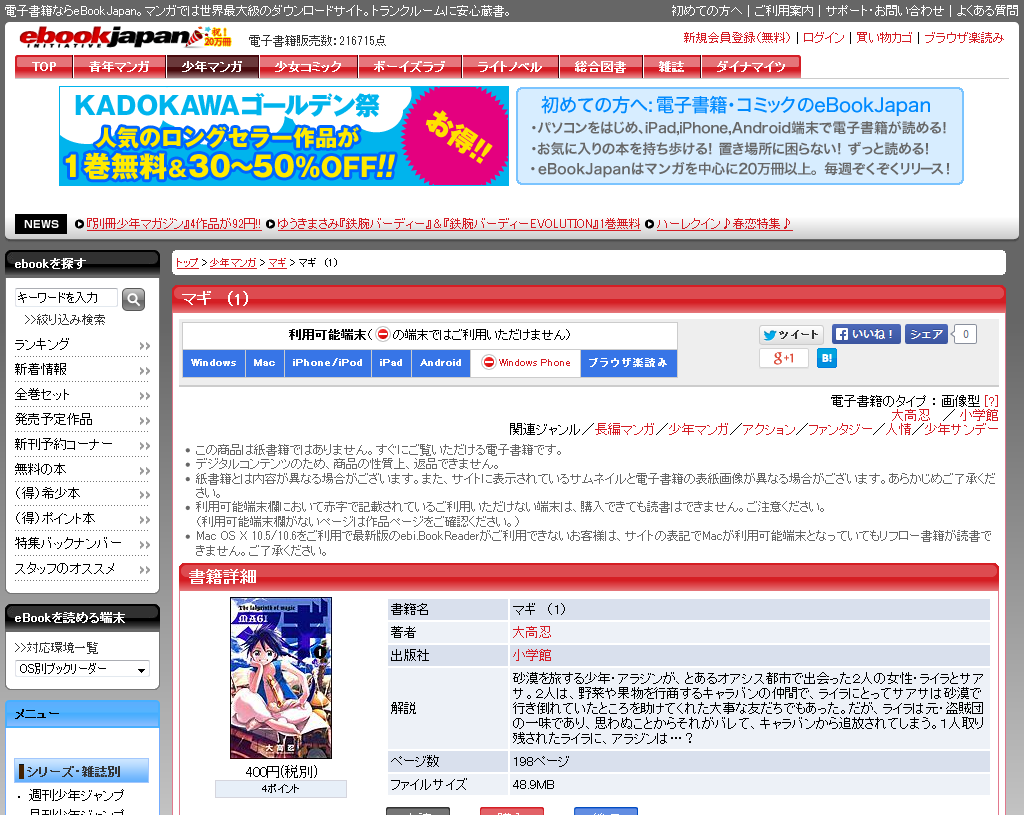Open the 少女コミック tab
The height and width of the screenshot is (815, 1024).
coord(308,67)
